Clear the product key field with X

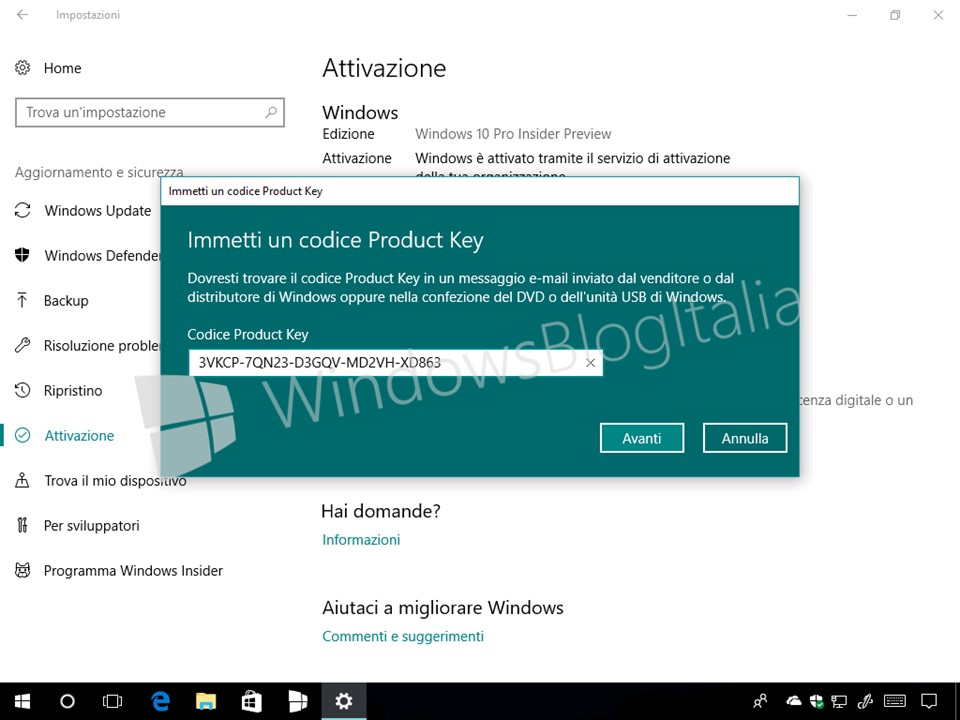pos(590,363)
